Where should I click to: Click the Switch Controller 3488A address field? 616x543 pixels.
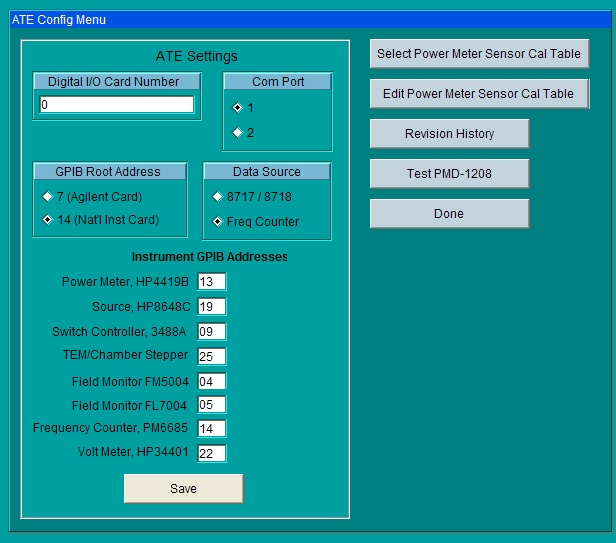tap(212, 332)
